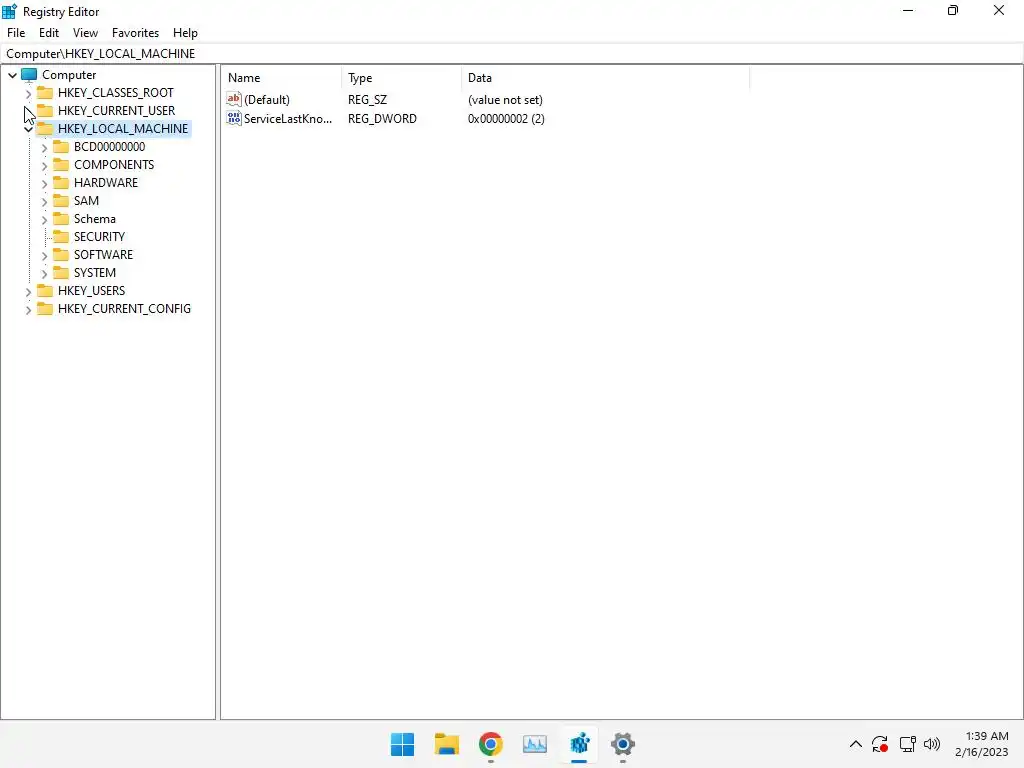Viewport: 1024px width, 768px height.
Task: Select the SYSTEM key label
Action: pyautogui.click(x=95, y=272)
